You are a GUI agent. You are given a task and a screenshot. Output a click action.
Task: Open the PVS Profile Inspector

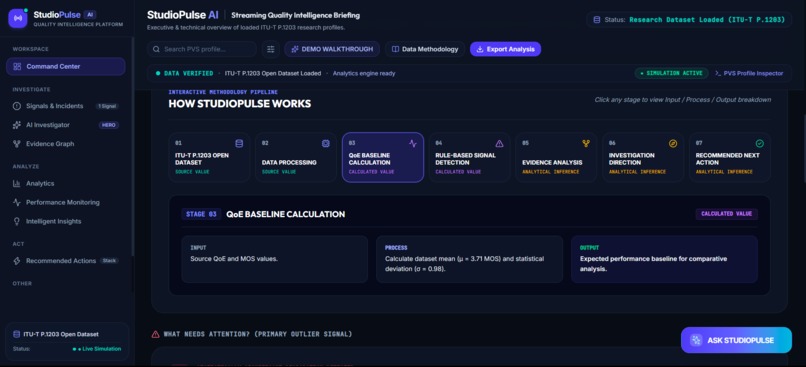(749, 74)
